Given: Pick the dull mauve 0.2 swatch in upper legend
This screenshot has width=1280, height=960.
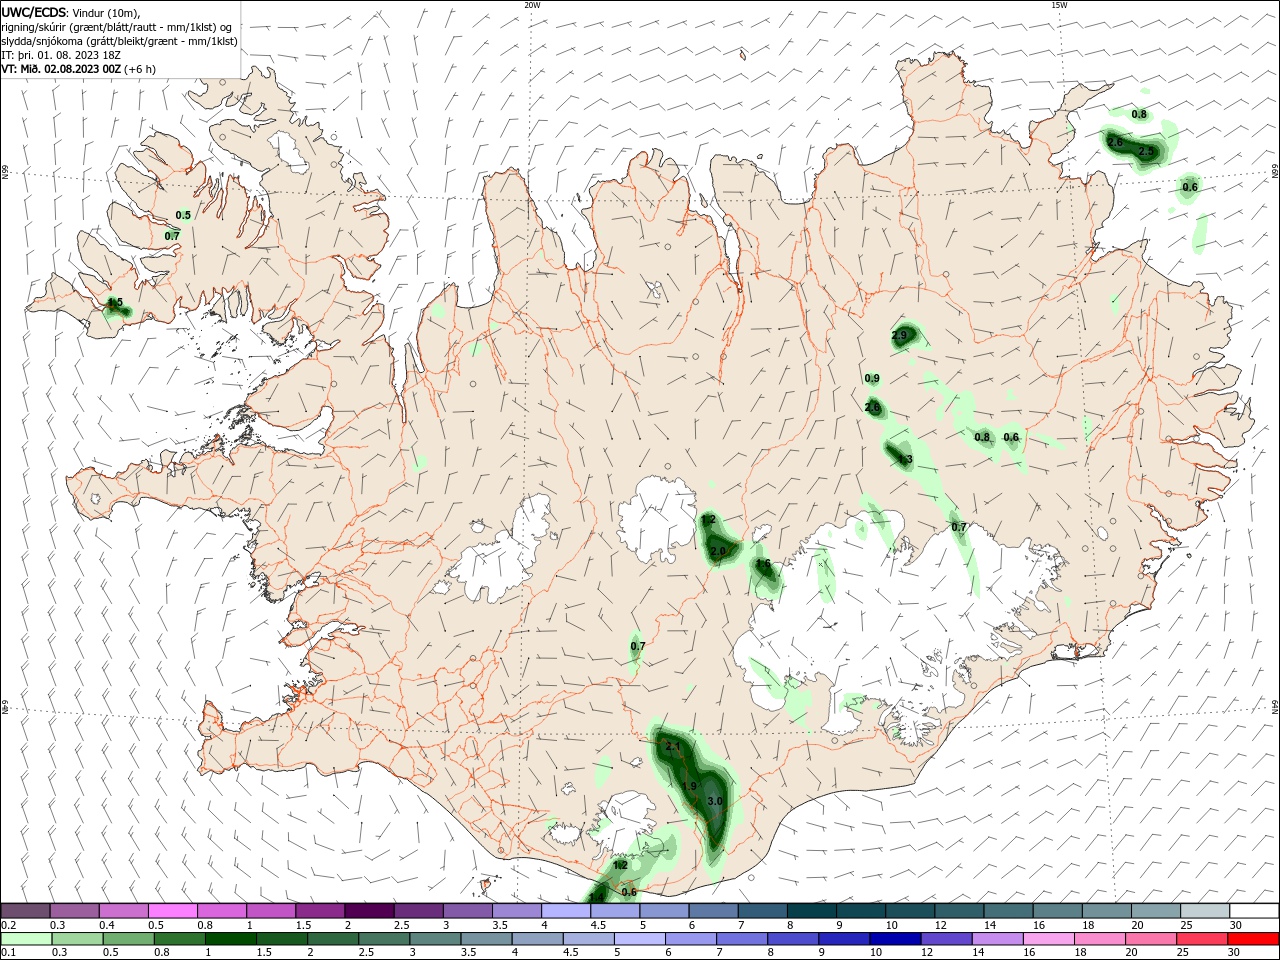Looking at the screenshot, I should pos(25,911).
